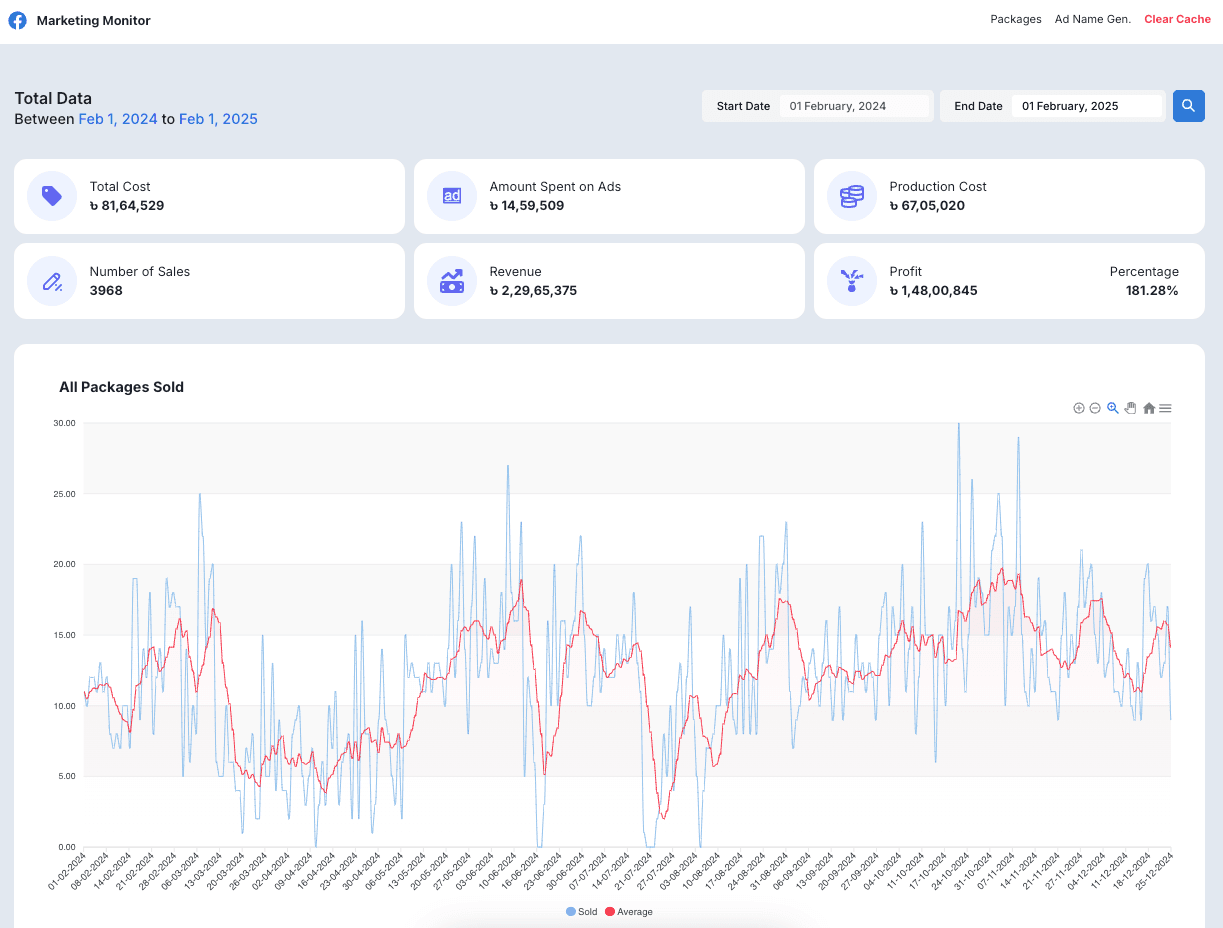
Task: Enable the chart panning hand tool
Action: [1131, 408]
